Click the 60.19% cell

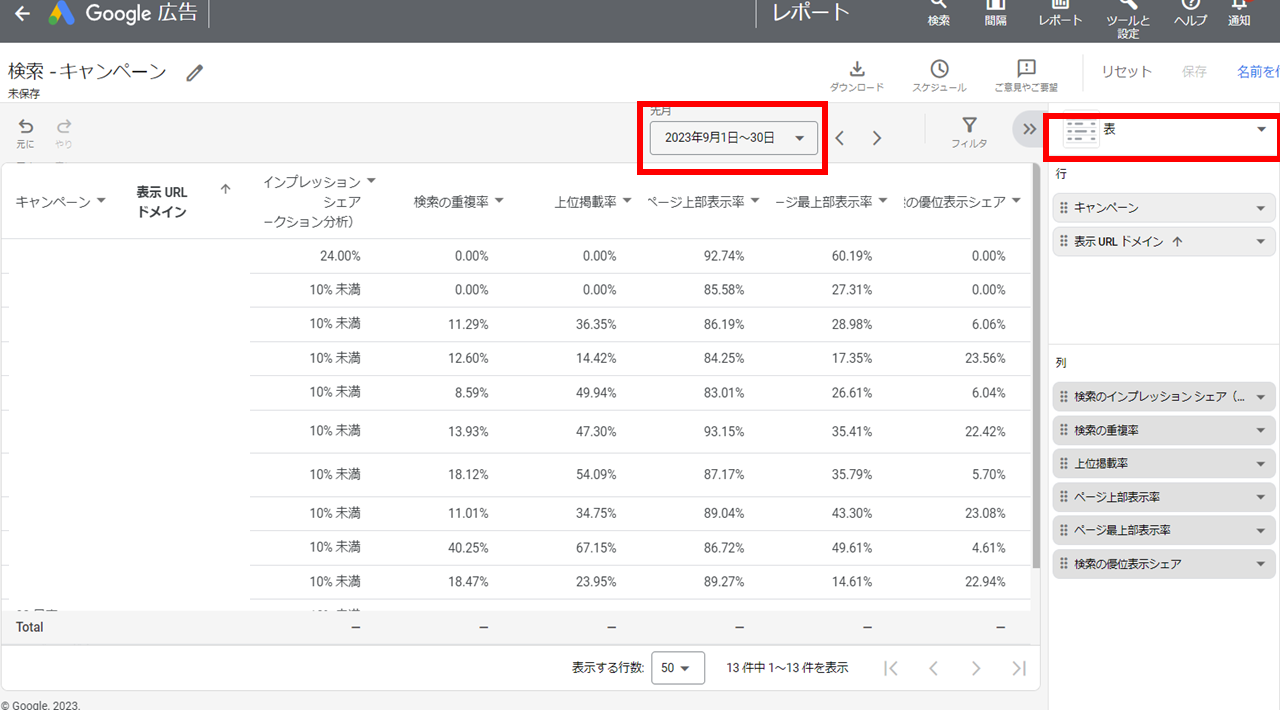[x=852, y=256]
